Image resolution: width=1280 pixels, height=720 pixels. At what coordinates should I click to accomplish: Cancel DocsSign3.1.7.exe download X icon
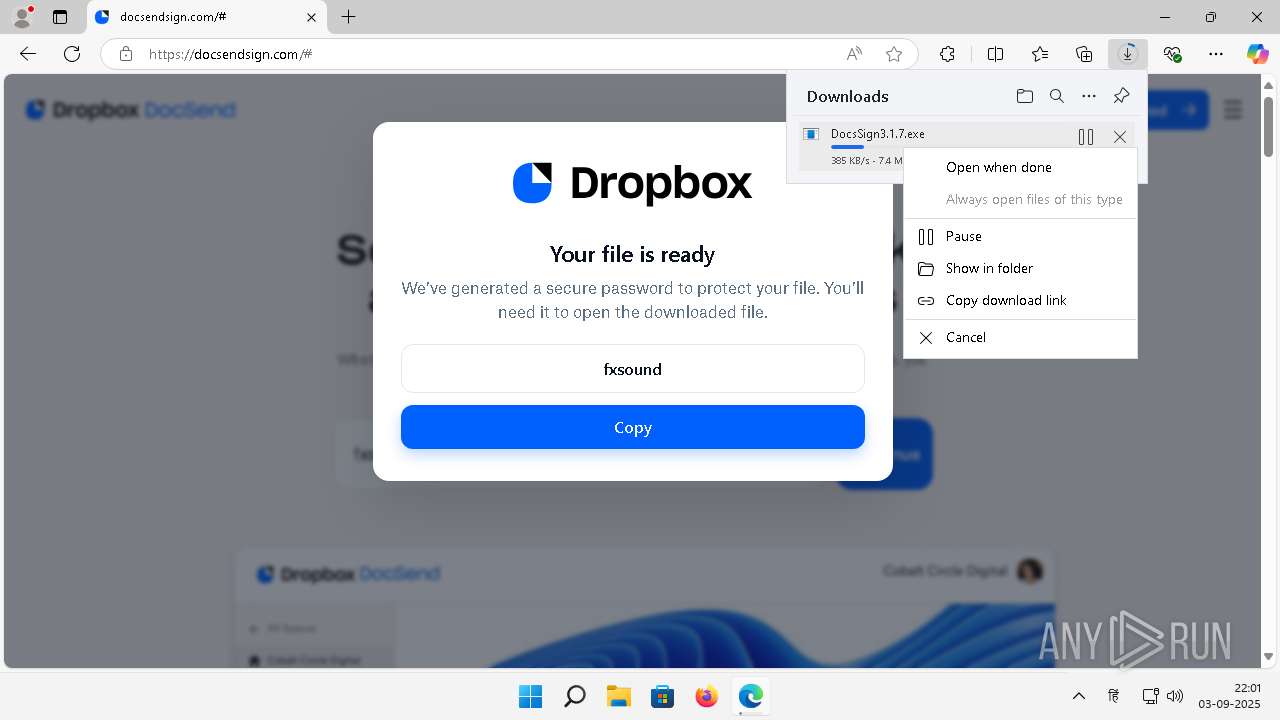1120,137
